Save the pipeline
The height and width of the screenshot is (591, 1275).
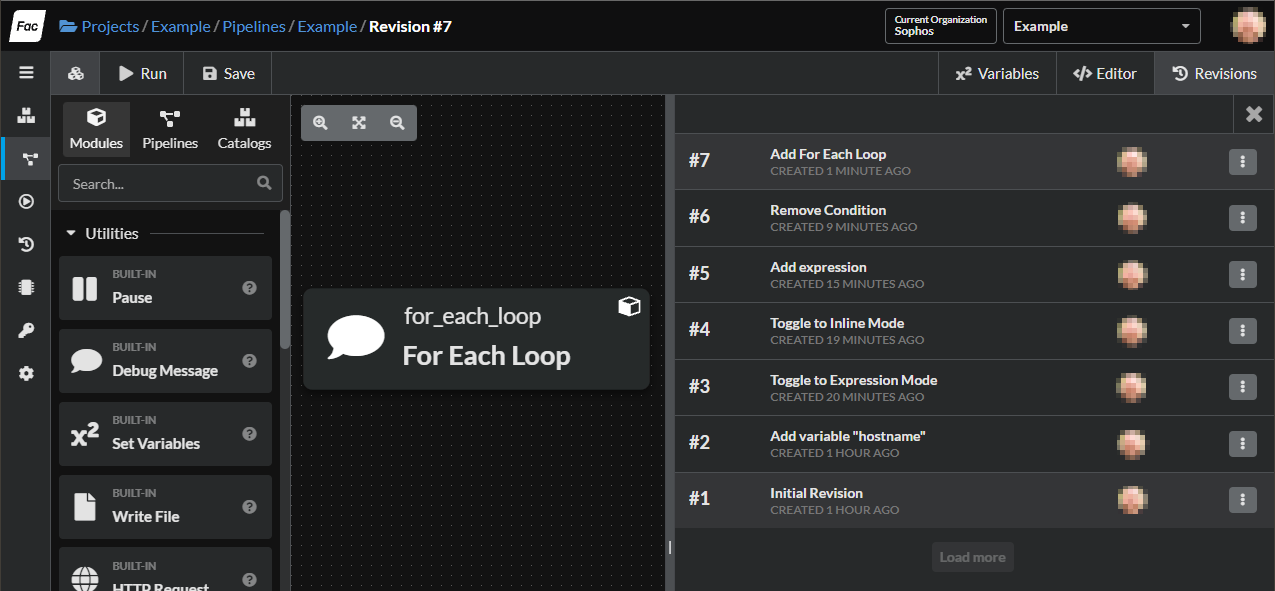tap(228, 74)
